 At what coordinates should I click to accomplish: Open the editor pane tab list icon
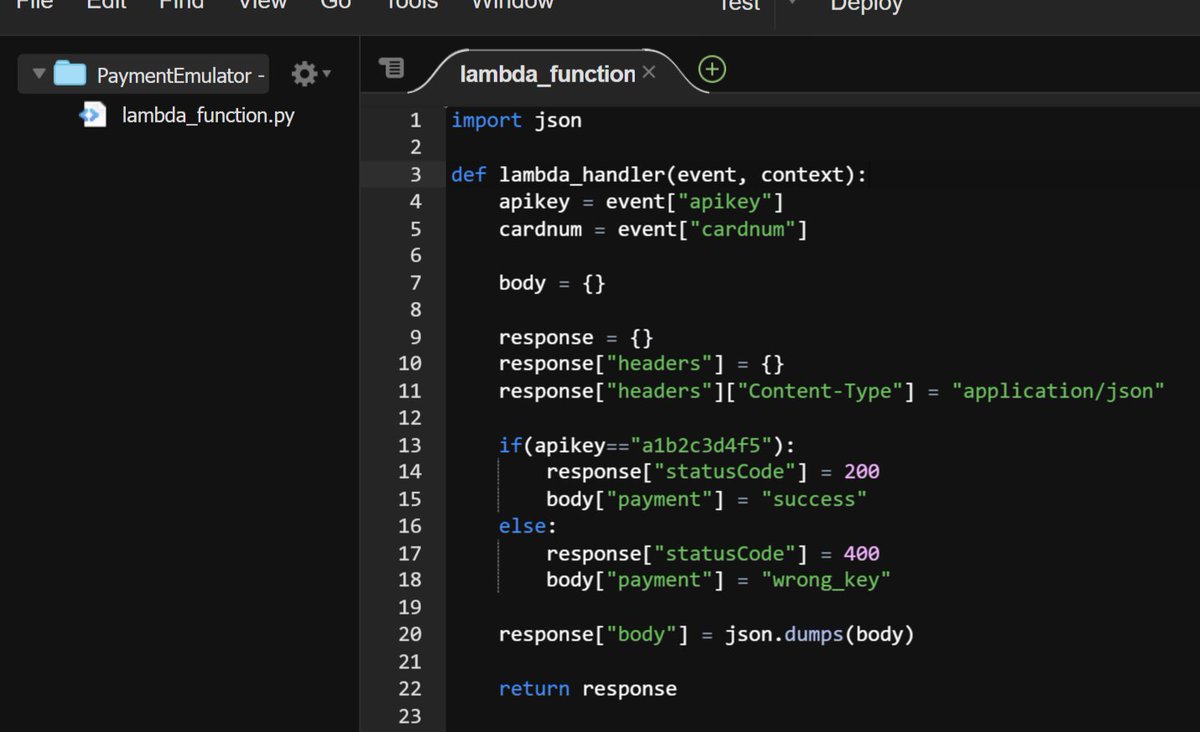[391, 68]
